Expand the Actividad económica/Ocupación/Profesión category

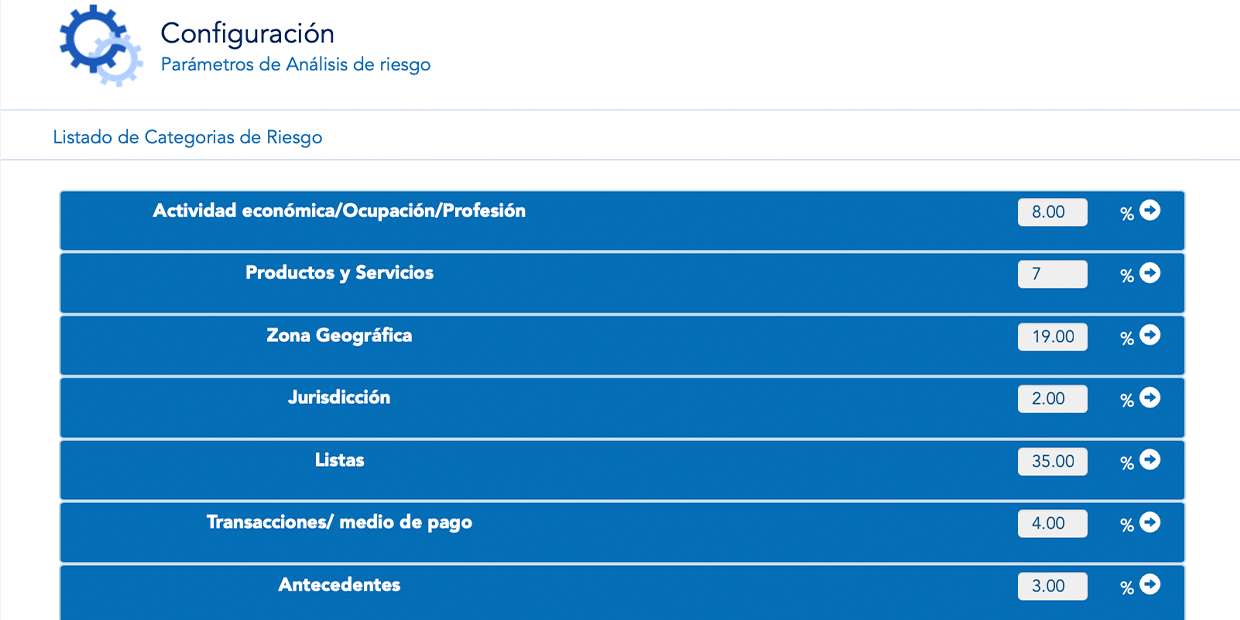[x=339, y=211]
